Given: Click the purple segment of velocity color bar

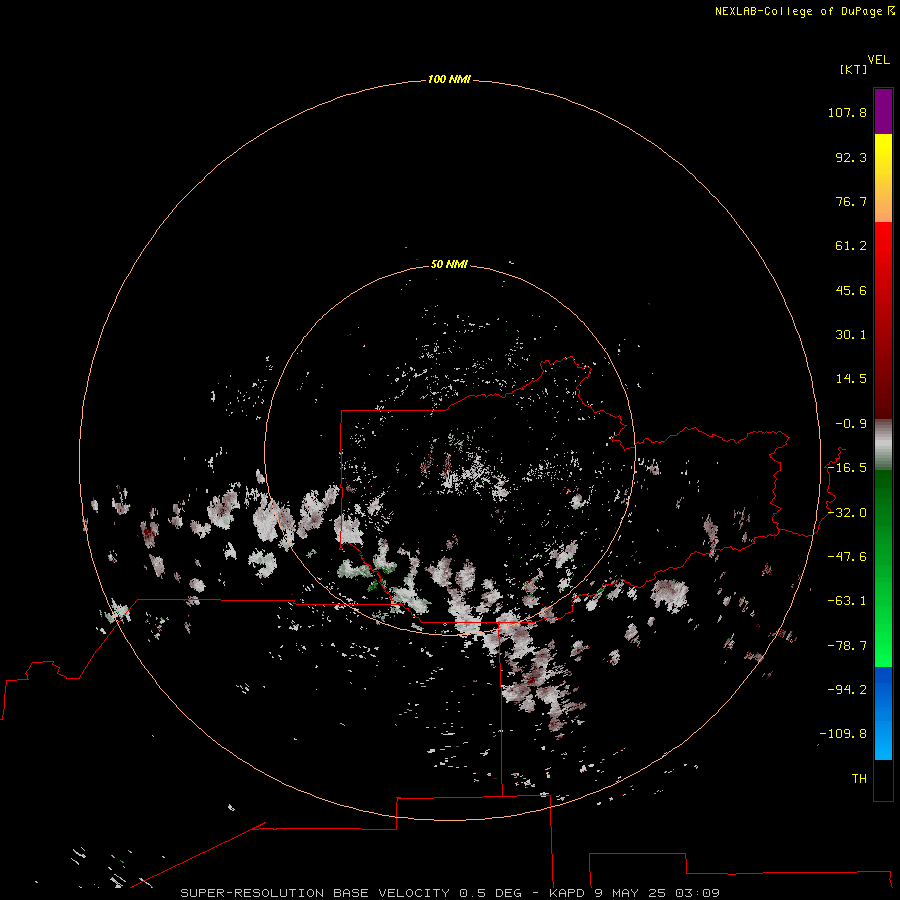Looking at the screenshot, I should tap(883, 111).
